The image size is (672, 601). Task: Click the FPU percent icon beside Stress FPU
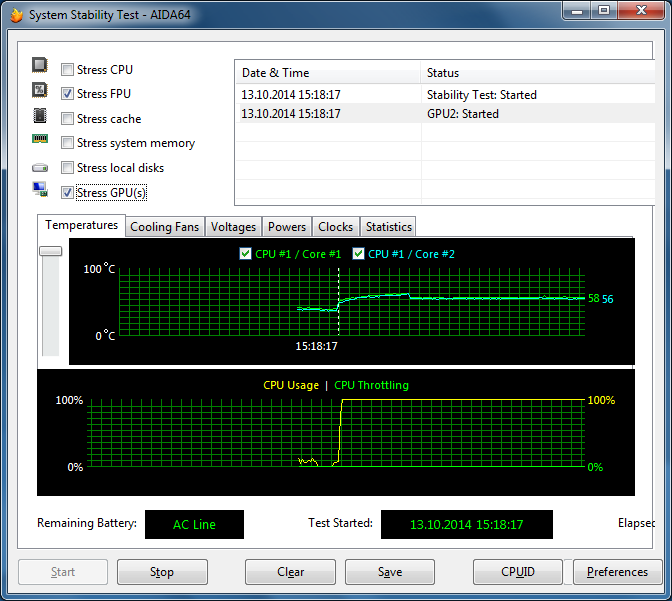pyautogui.click(x=40, y=90)
